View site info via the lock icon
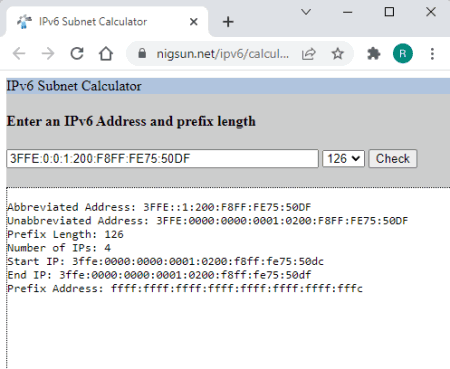The image size is (450, 369). (142, 53)
